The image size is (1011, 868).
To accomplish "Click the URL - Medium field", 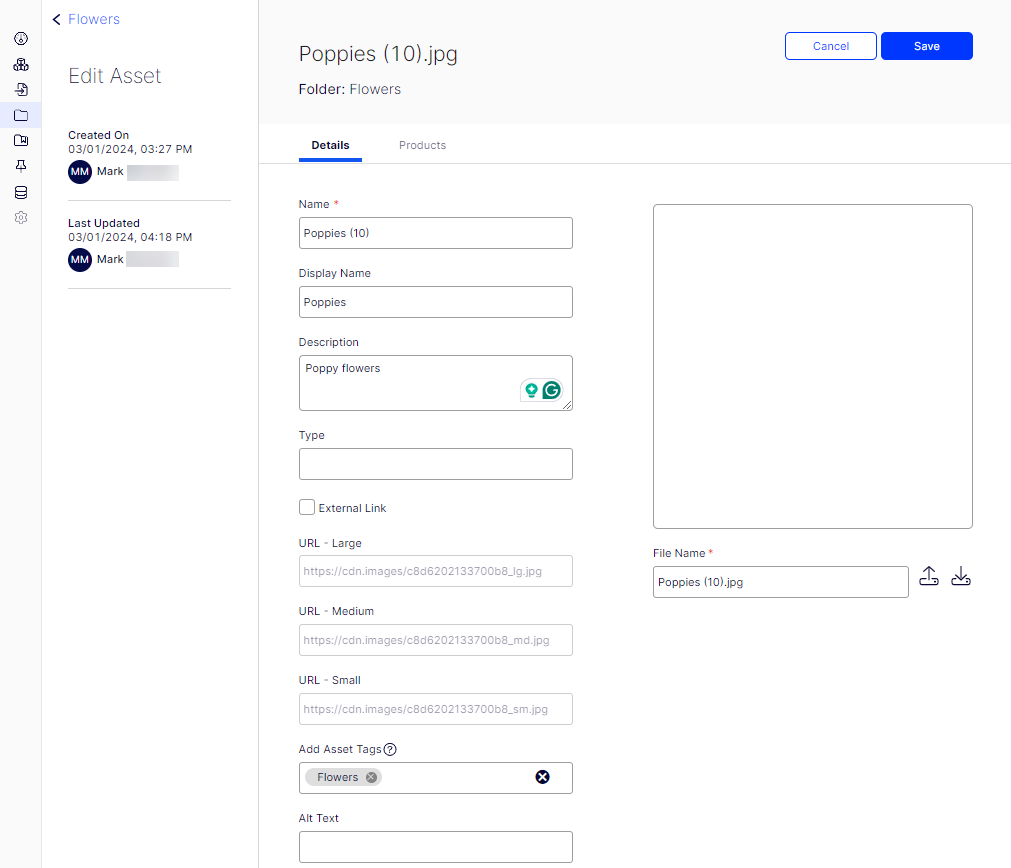I will (x=436, y=640).
